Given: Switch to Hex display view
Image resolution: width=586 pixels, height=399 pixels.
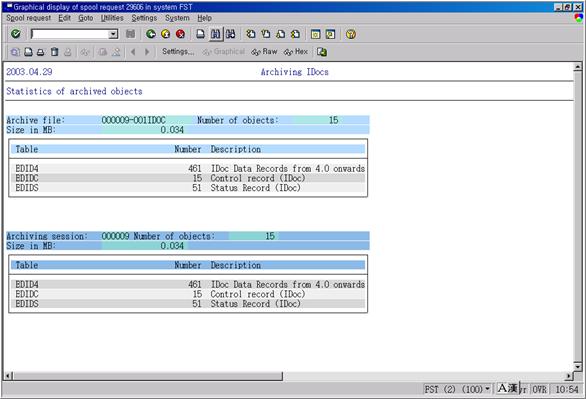Looking at the screenshot, I should click(296, 52).
